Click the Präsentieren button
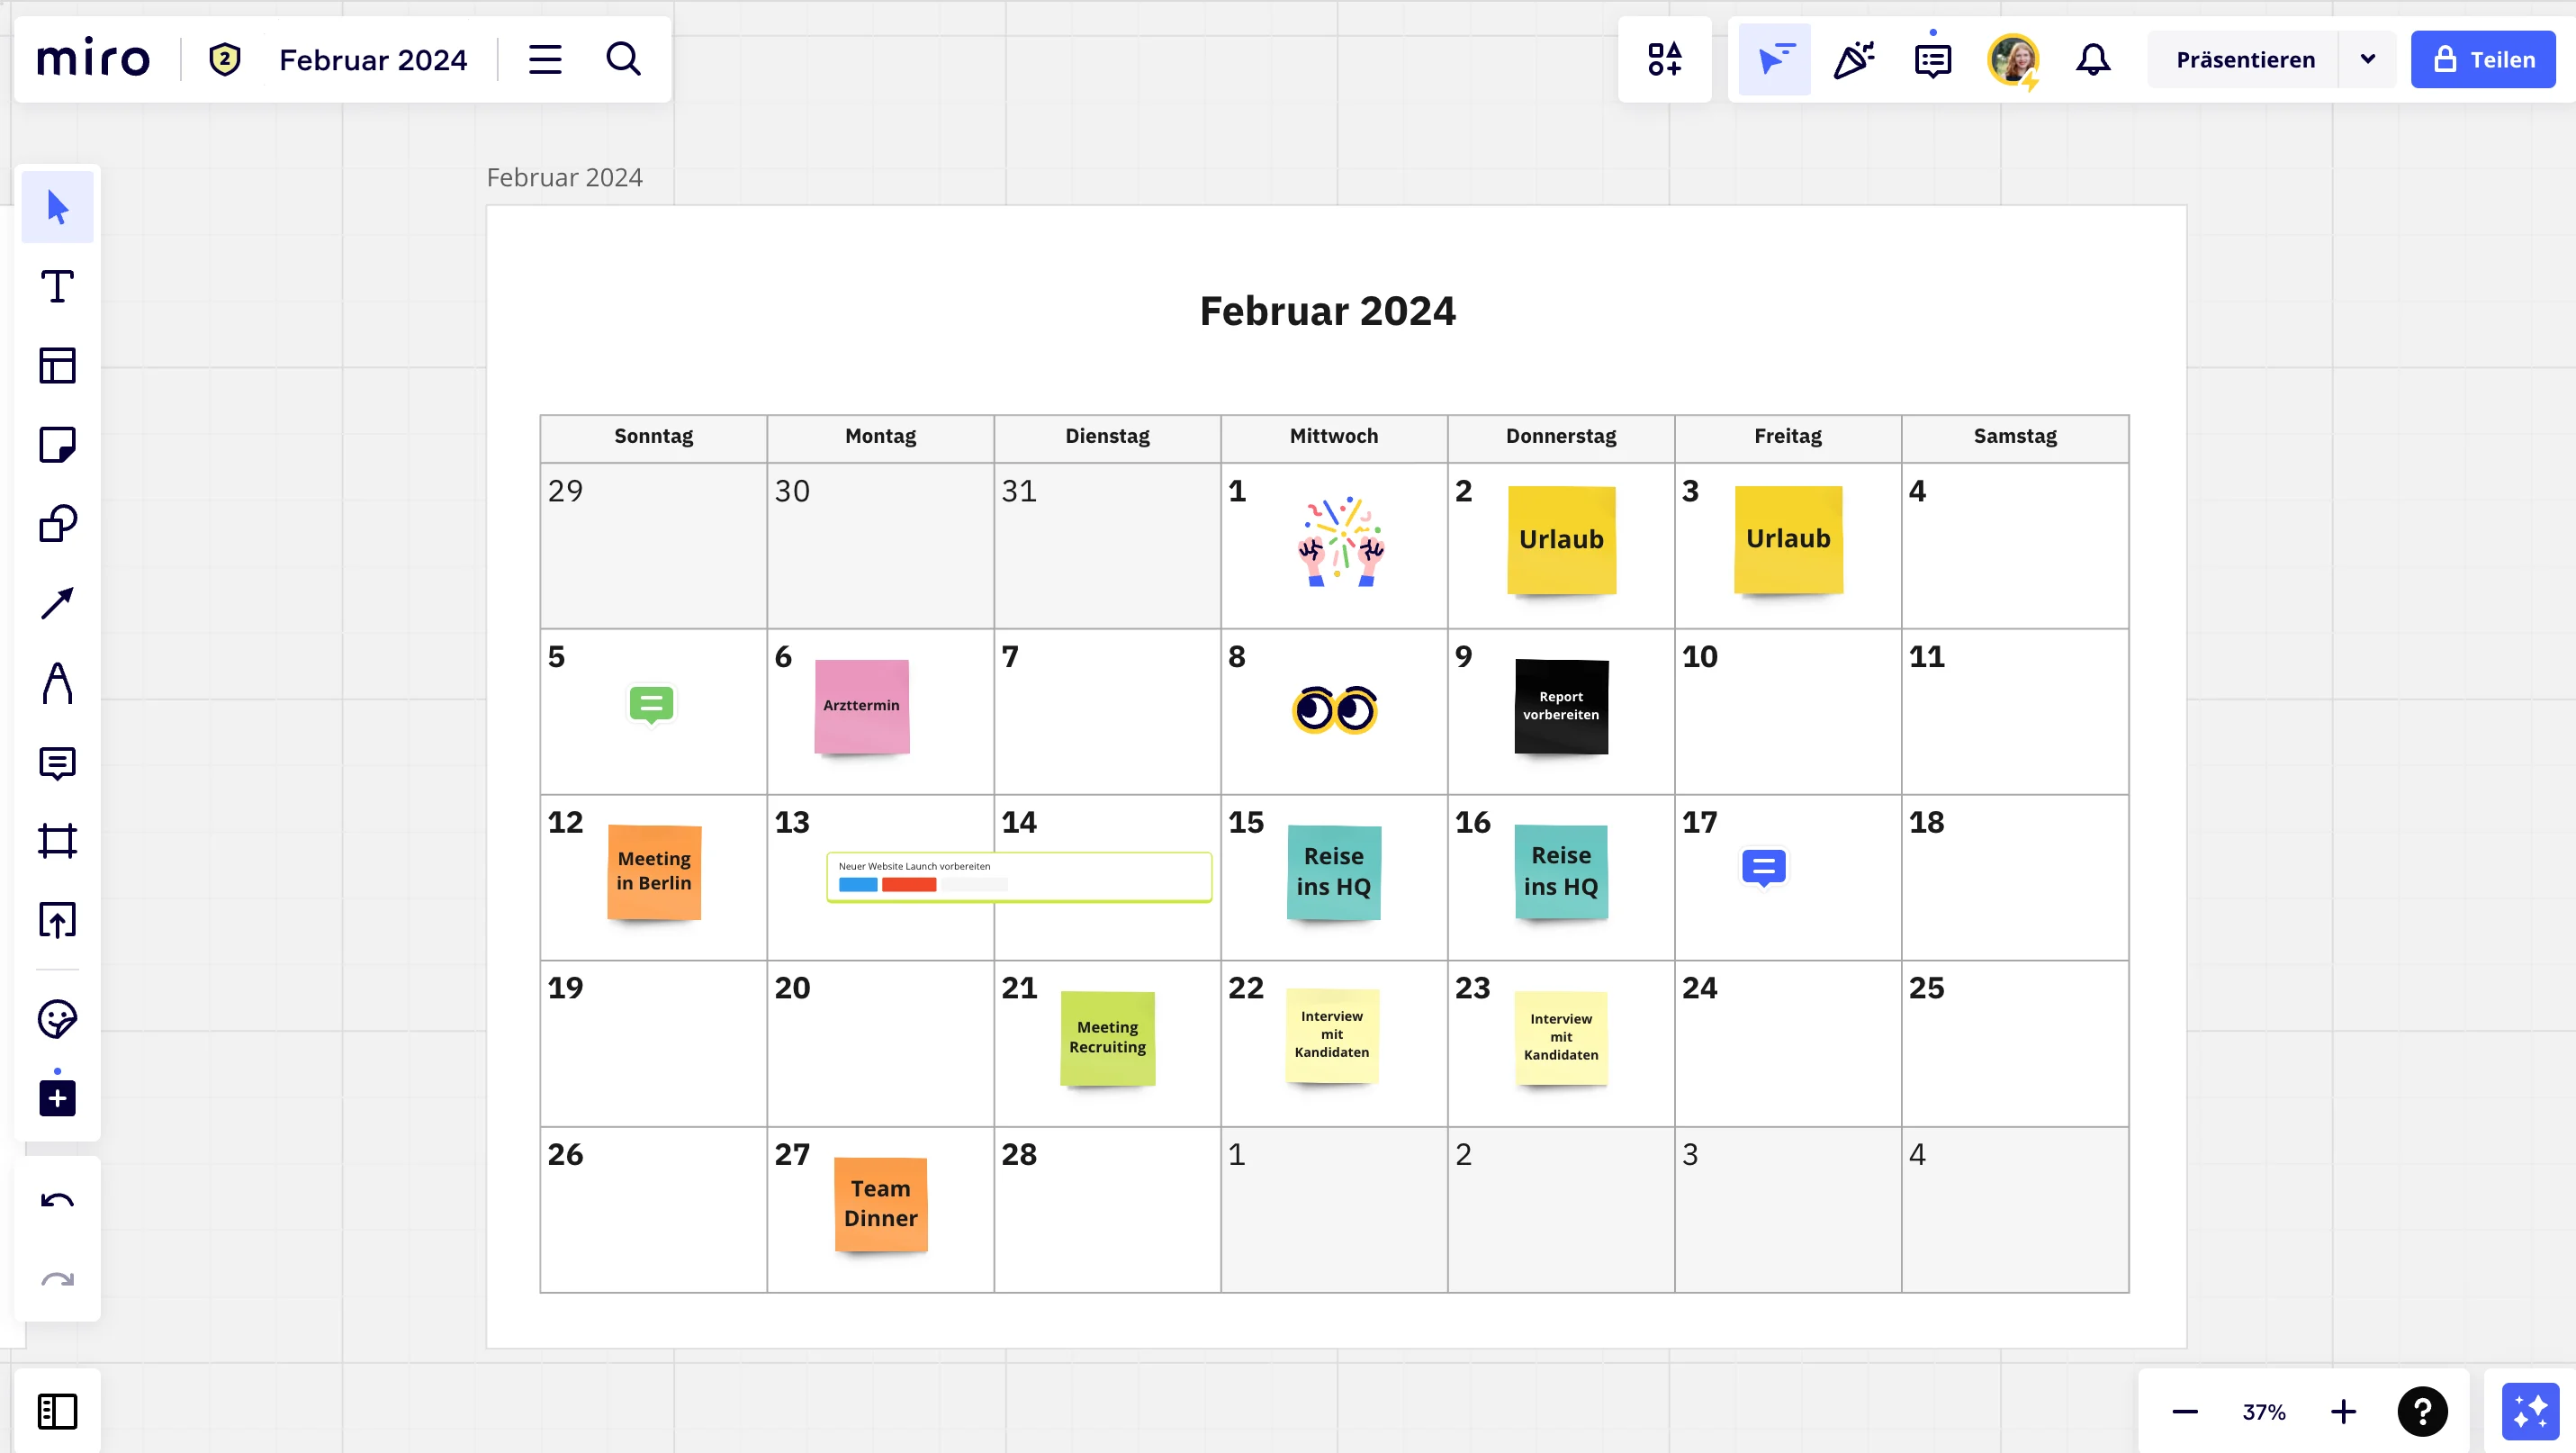Screen dimensions: 2576x1453 [x=2245, y=60]
